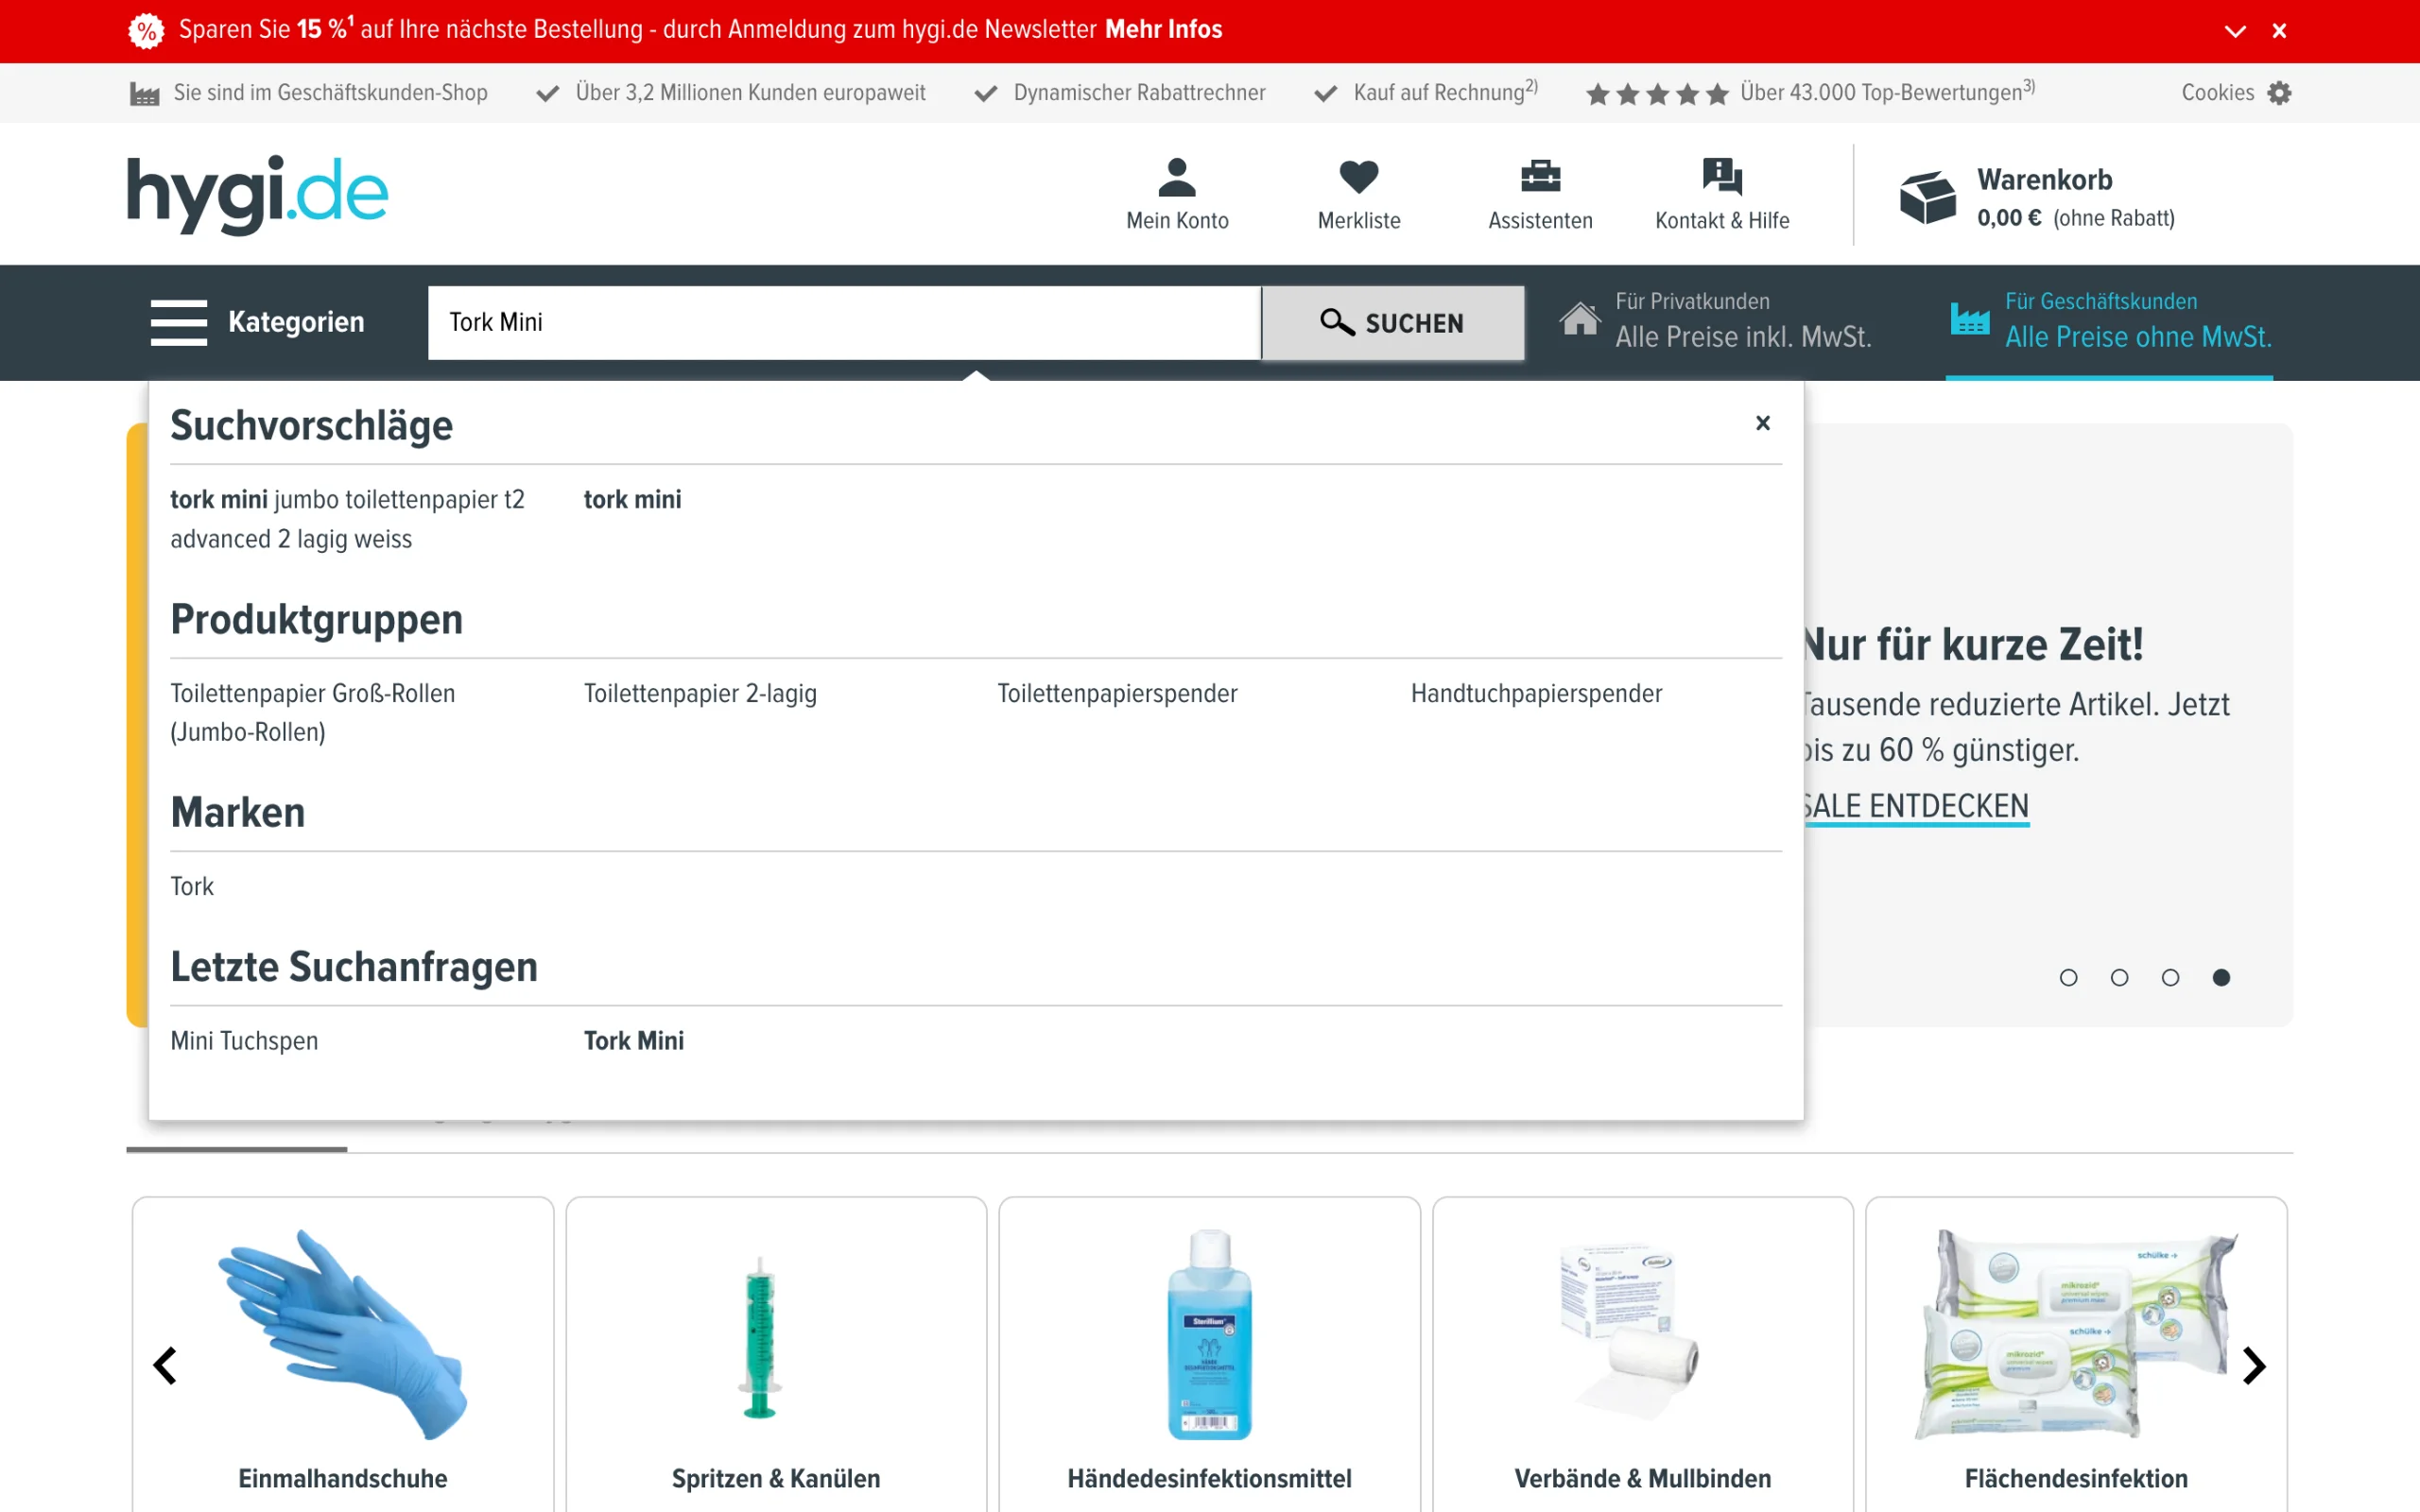Open Kontakt & Hilfe chat icon
Image resolution: width=2420 pixels, height=1512 pixels.
[x=1722, y=178]
